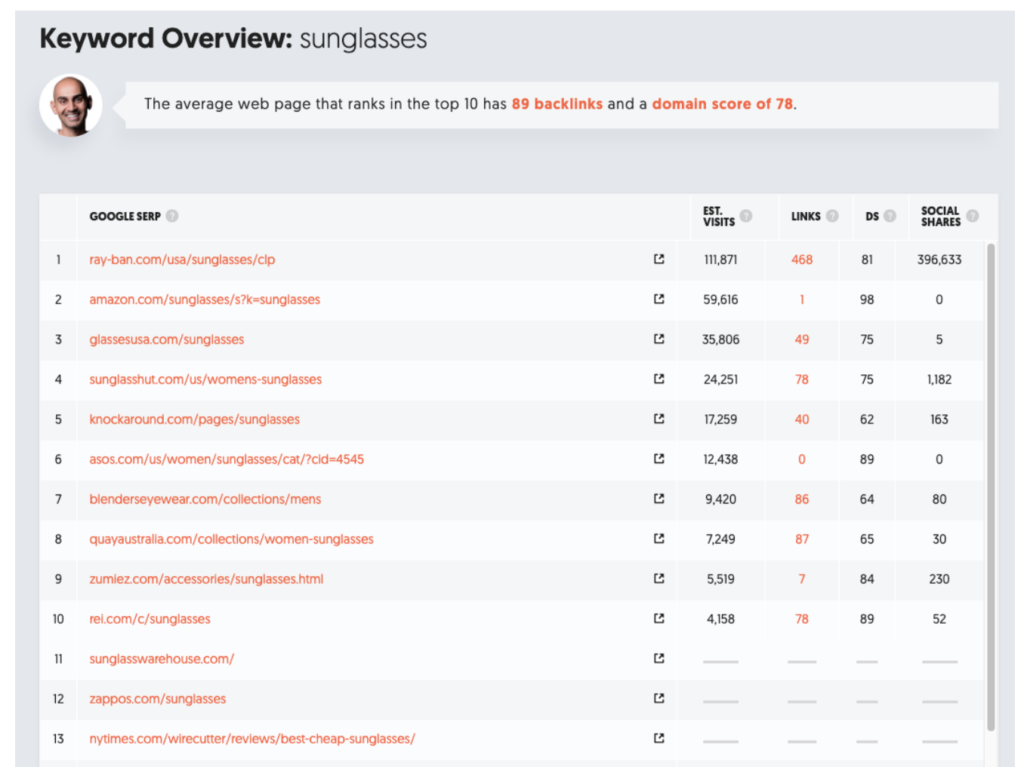The height and width of the screenshot is (767, 1024).
Task: Open ray-ban.com/usa/sunglasses/clp link
Action: 182,259
